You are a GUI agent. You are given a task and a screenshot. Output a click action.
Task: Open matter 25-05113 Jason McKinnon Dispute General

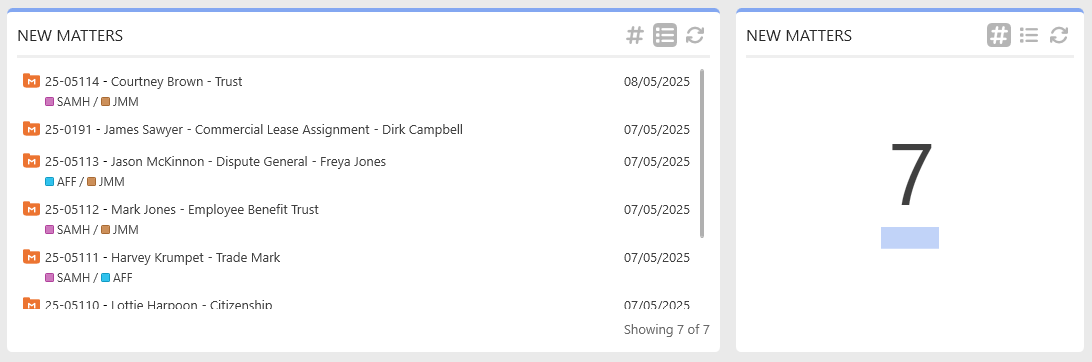click(215, 162)
